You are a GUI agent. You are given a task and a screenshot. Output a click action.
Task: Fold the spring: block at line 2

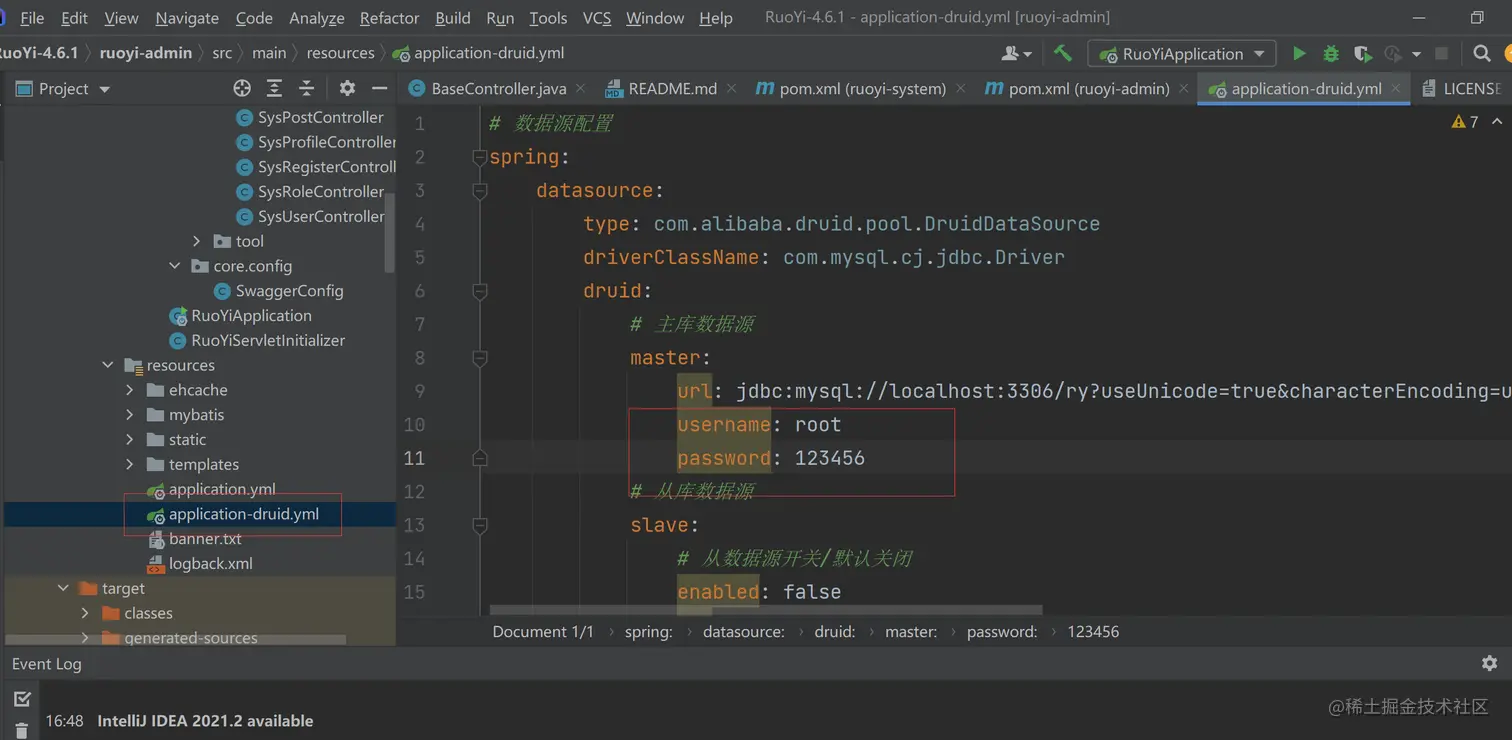(x=479, y=157)
